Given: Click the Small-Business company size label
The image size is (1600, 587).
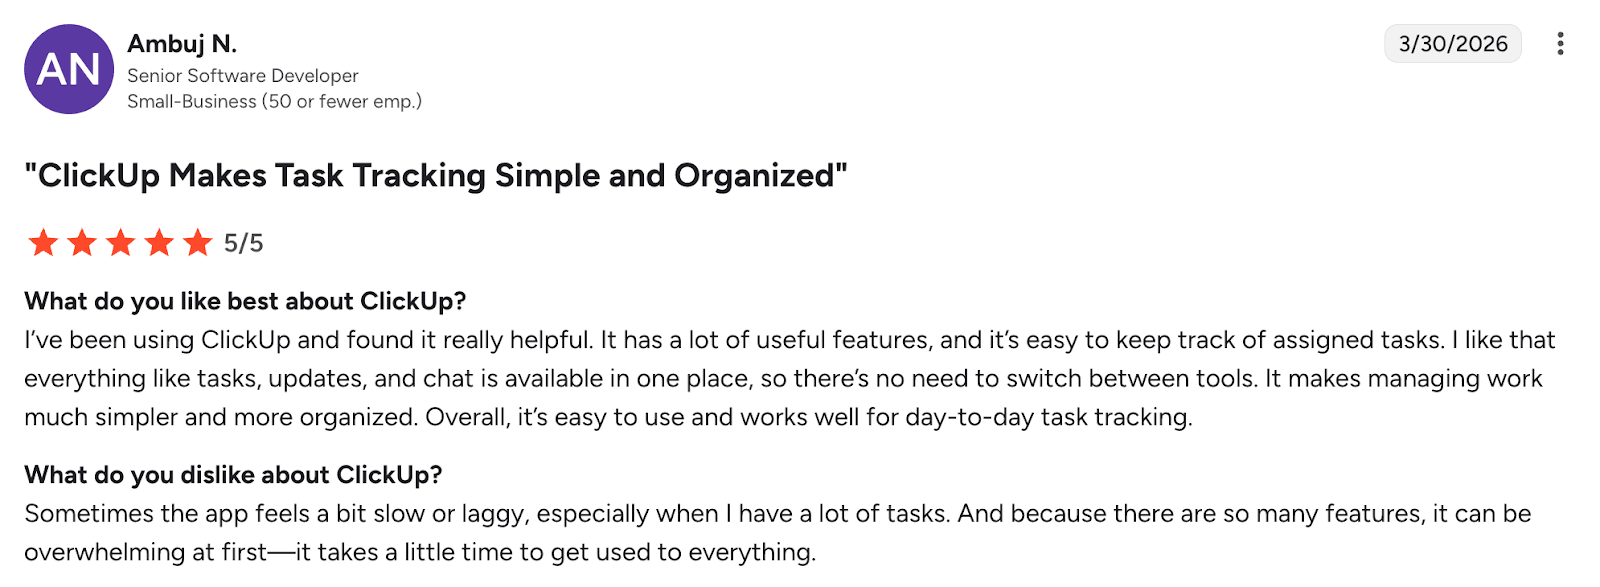Looking at the screenshot, I should coord(274,102).
